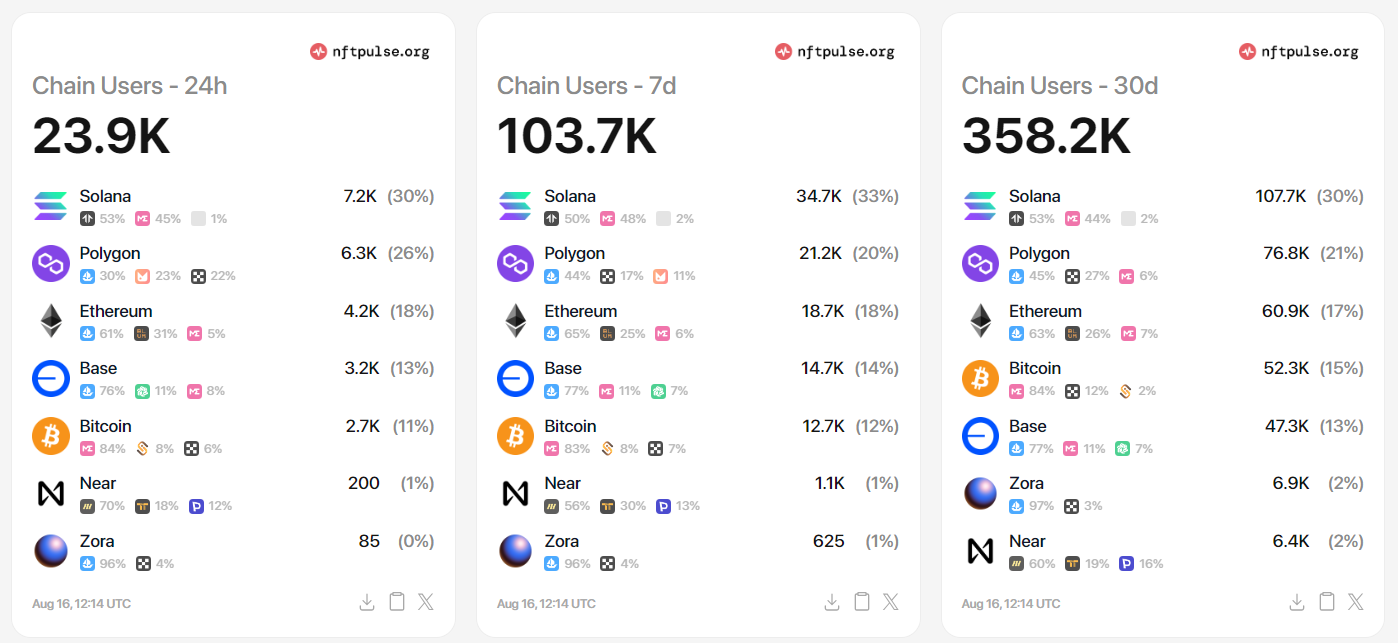Click the Polygon logo in the 7d card
The height and width of the screenshot is (643, 1398).
(515, 262)
